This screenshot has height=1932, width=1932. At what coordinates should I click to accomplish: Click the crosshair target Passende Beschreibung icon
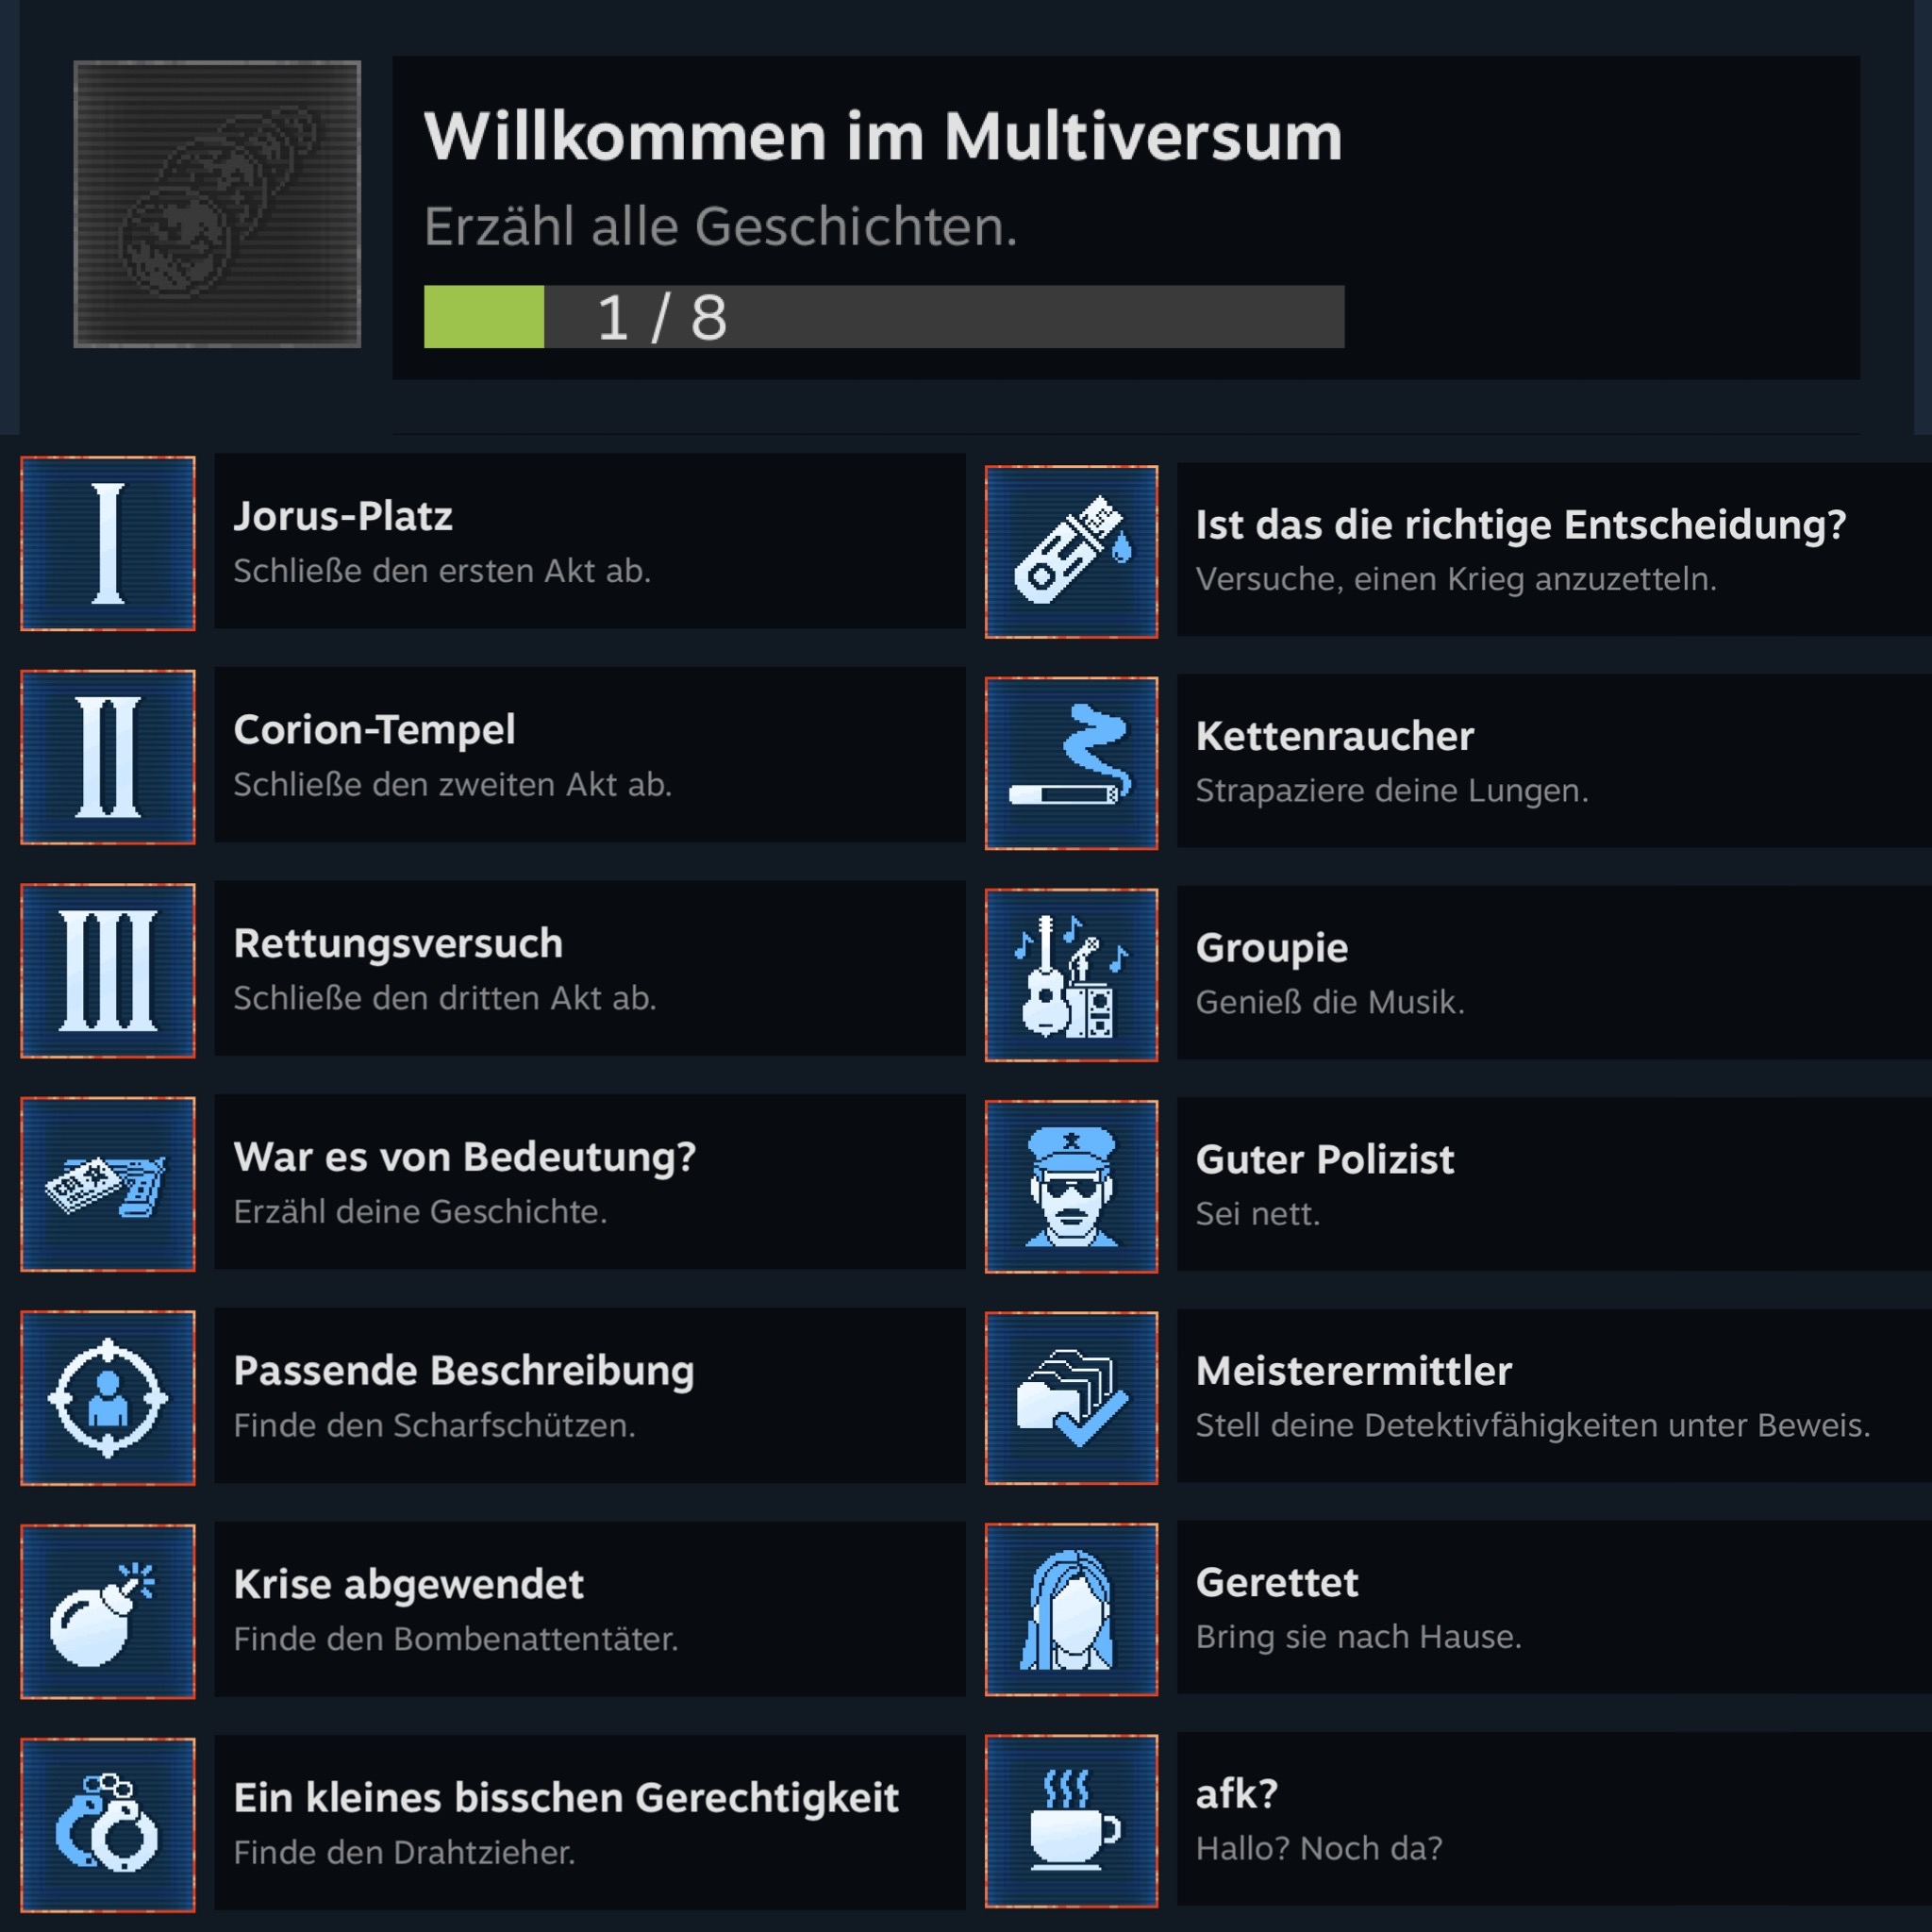pos(108,1398)
